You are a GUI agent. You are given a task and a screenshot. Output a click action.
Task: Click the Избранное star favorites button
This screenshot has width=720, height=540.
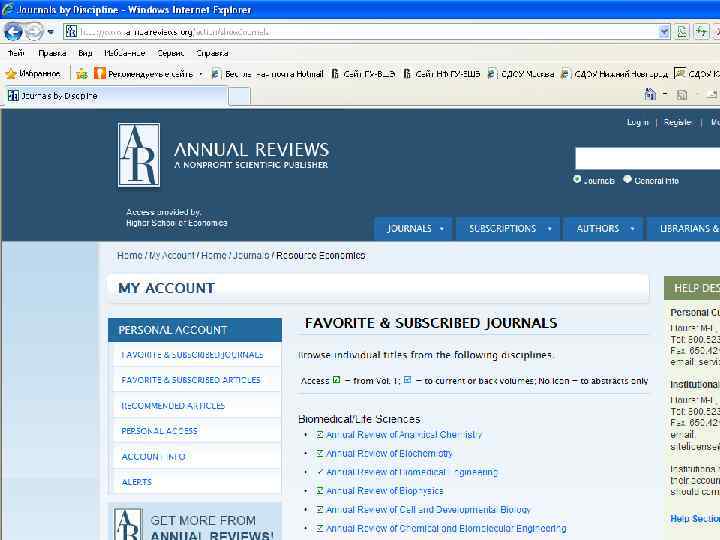pos(33,73)
